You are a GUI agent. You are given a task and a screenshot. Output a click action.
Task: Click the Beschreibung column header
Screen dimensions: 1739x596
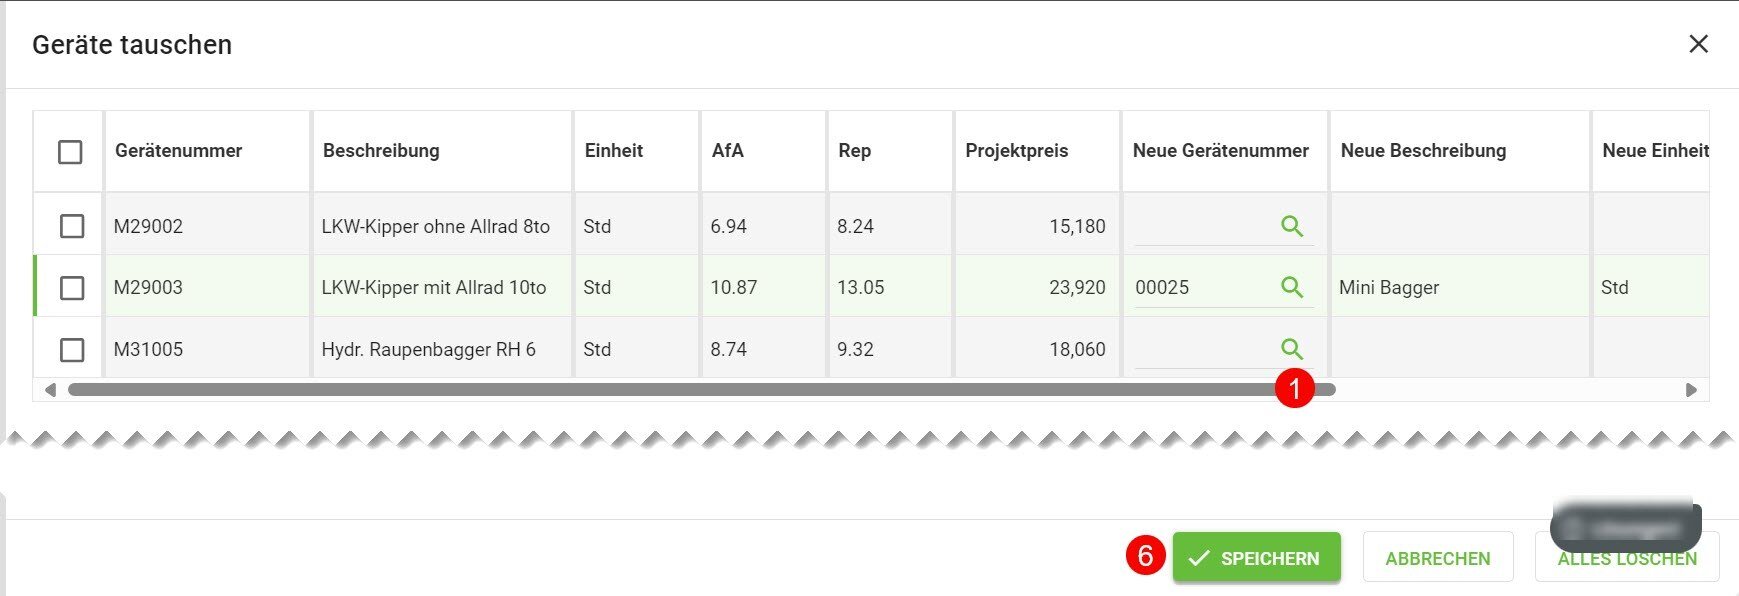click(381, 151)
